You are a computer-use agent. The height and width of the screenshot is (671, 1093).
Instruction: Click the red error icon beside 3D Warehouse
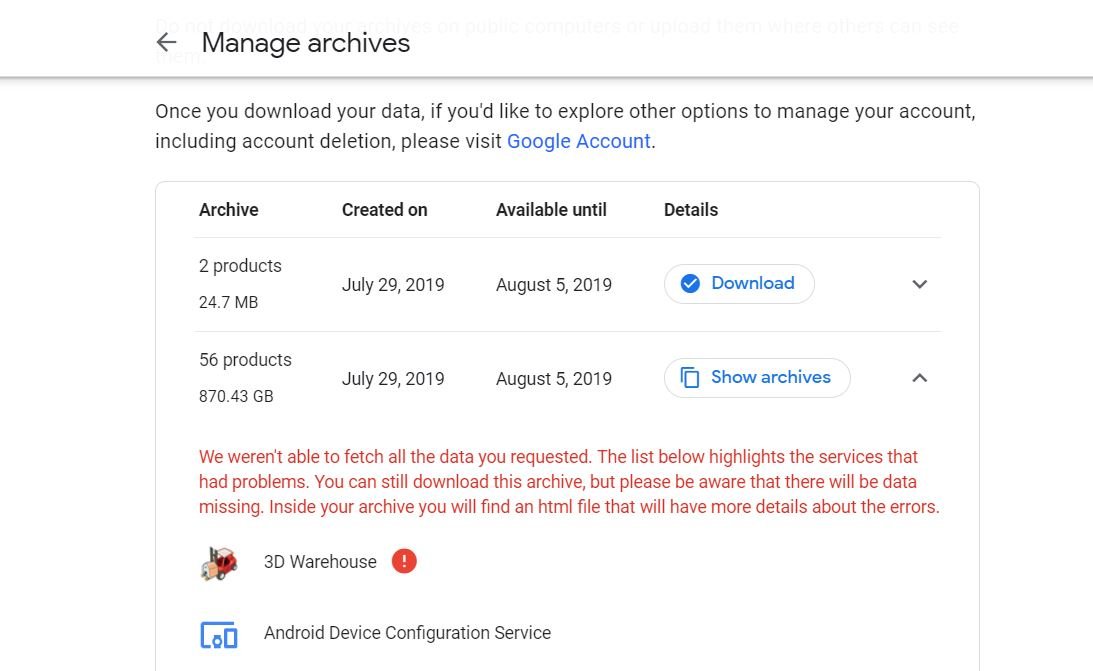404,562
